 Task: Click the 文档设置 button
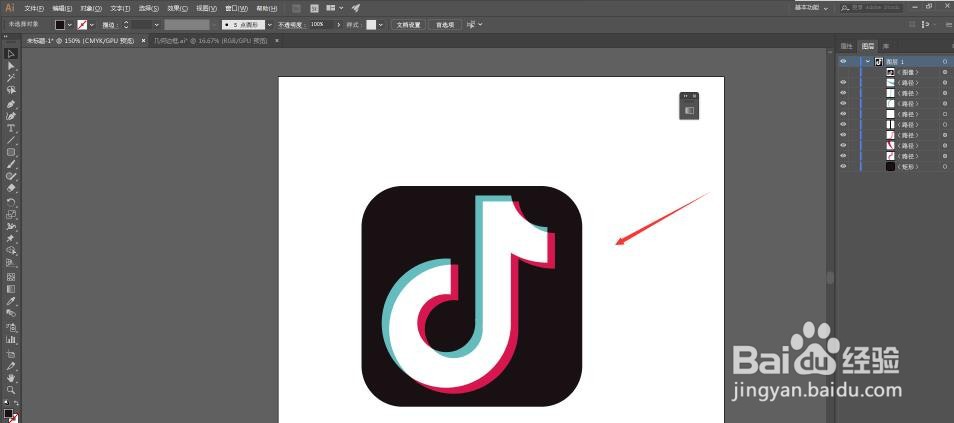click(x=408, y=25)
